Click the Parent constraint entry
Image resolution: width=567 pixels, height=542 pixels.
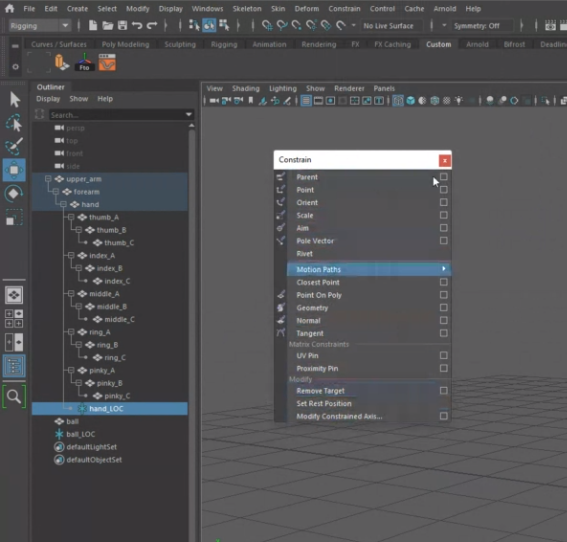(x=307, y=177)
